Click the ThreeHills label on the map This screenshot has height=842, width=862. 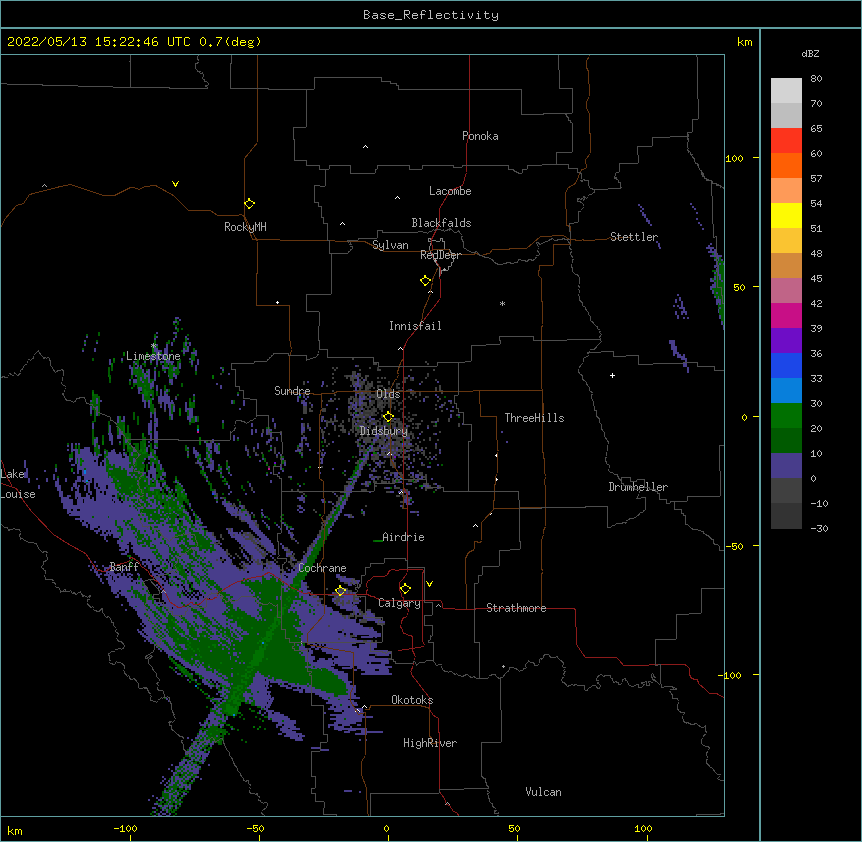[x=534, y=418]
